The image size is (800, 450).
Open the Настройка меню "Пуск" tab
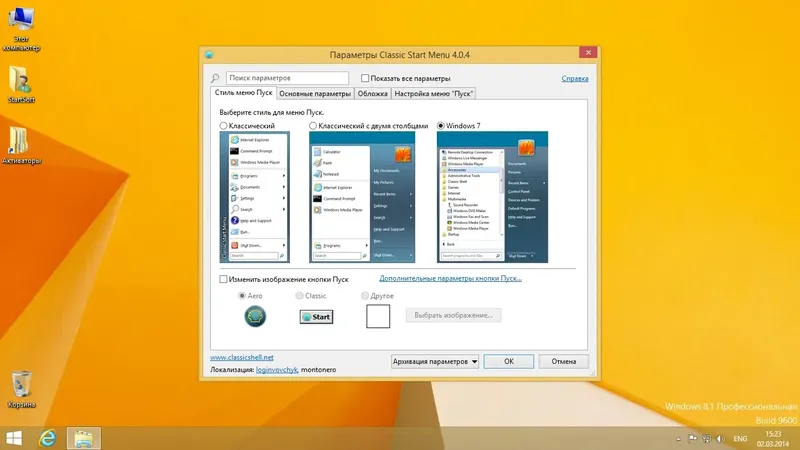[x=434, y=94]
